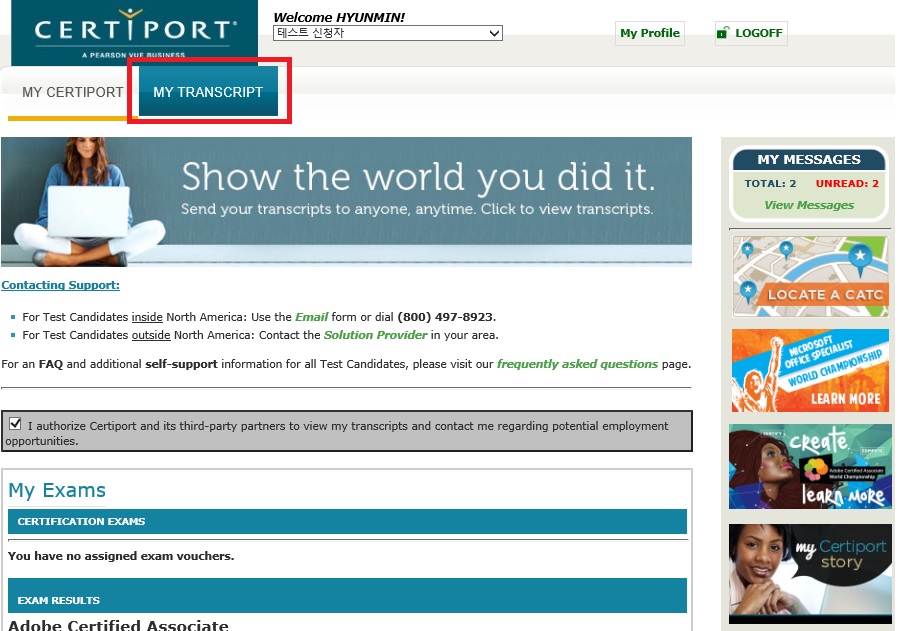Click the LOGOFF button
899x631 pixels.
point(751,33)
